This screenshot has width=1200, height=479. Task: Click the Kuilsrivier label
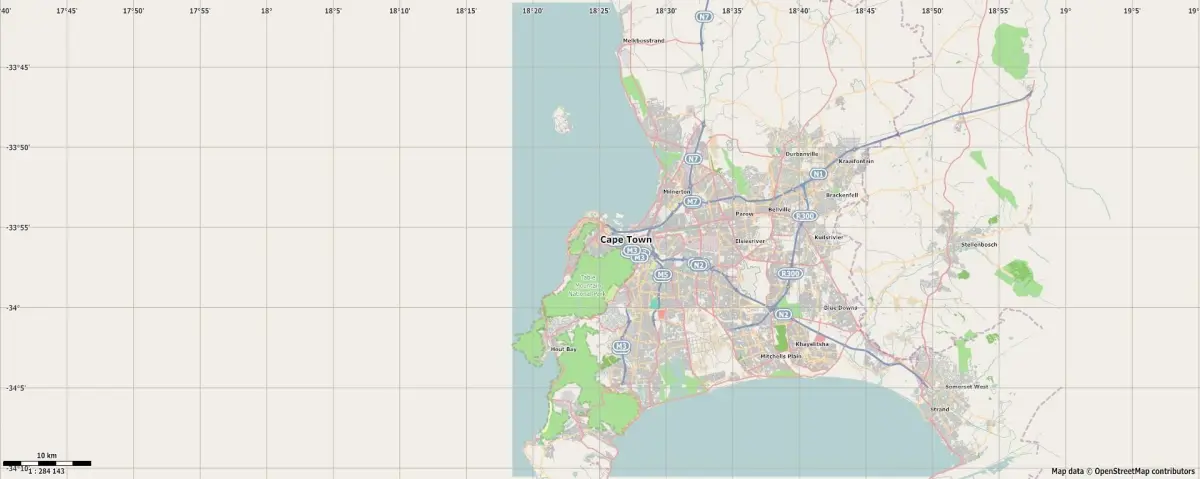(830, 237)
